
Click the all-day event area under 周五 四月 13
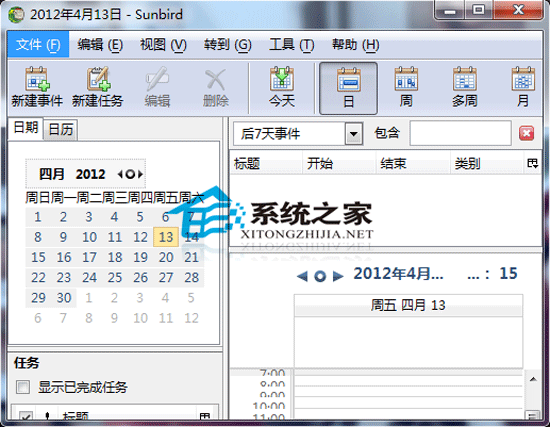[408, 342]
